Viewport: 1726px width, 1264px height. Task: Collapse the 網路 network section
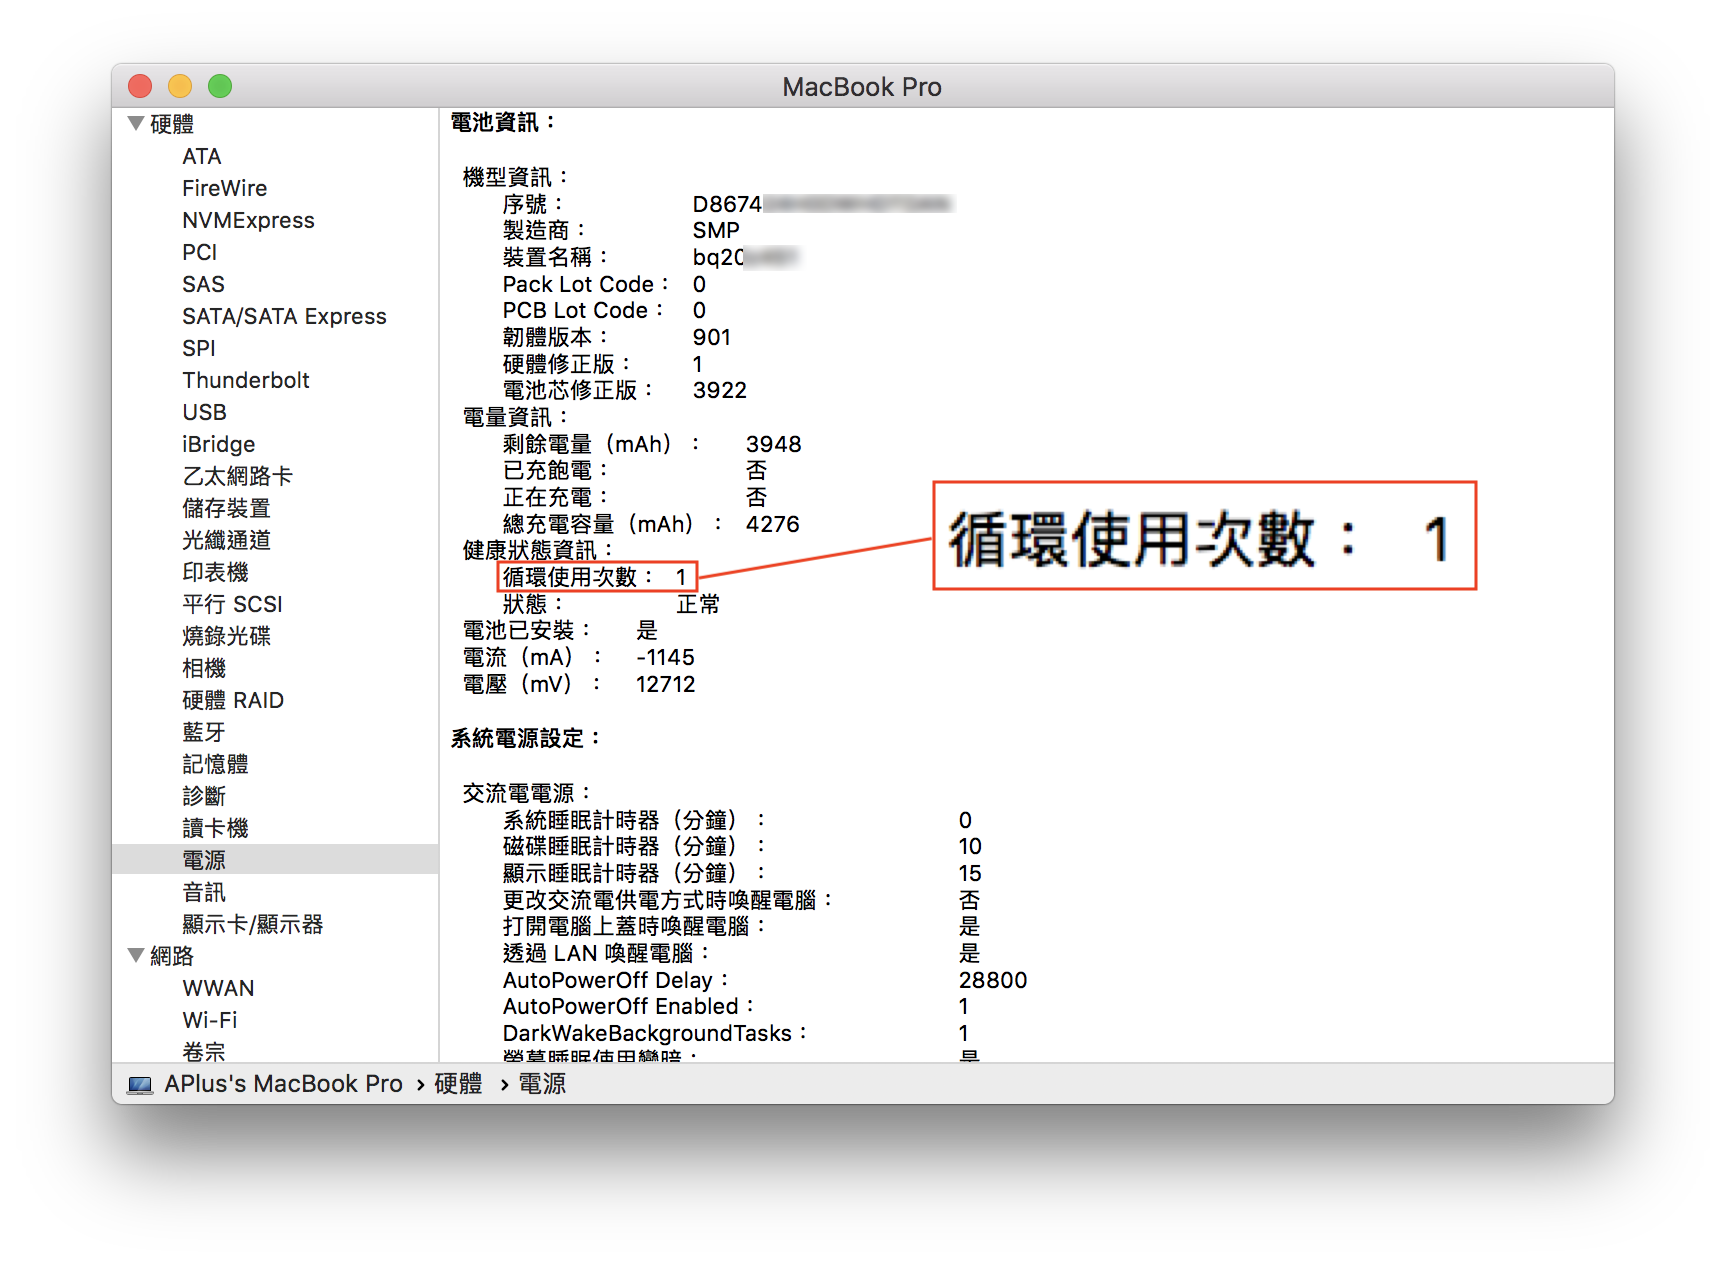point(137,956)
